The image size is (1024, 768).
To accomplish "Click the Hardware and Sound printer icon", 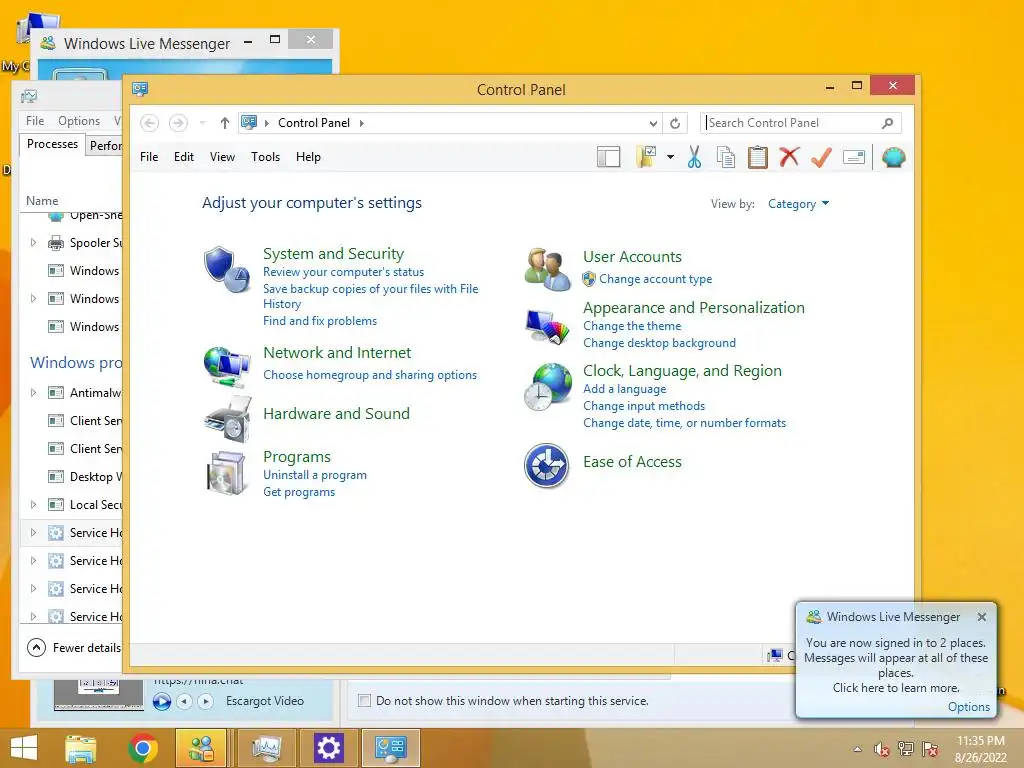I will [228, 419].
